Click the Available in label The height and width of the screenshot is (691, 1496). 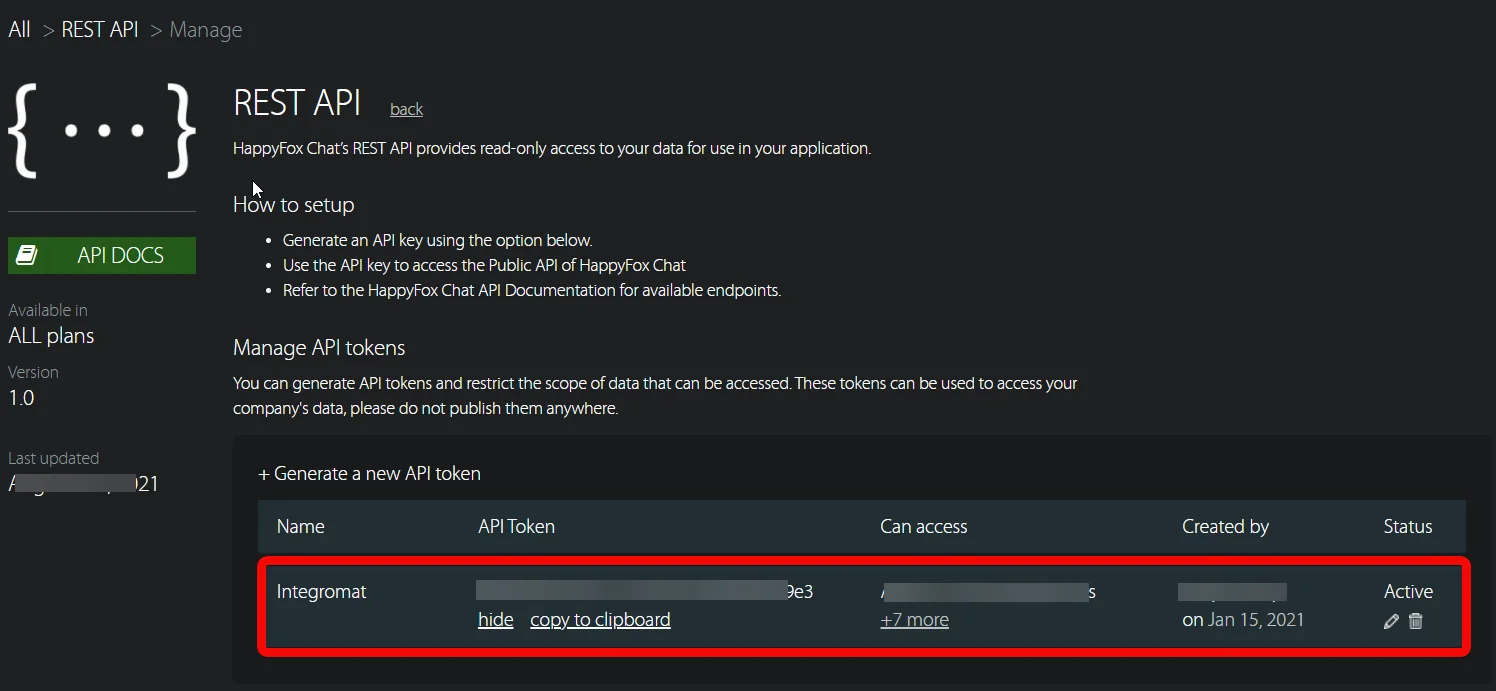coord(48,310)
